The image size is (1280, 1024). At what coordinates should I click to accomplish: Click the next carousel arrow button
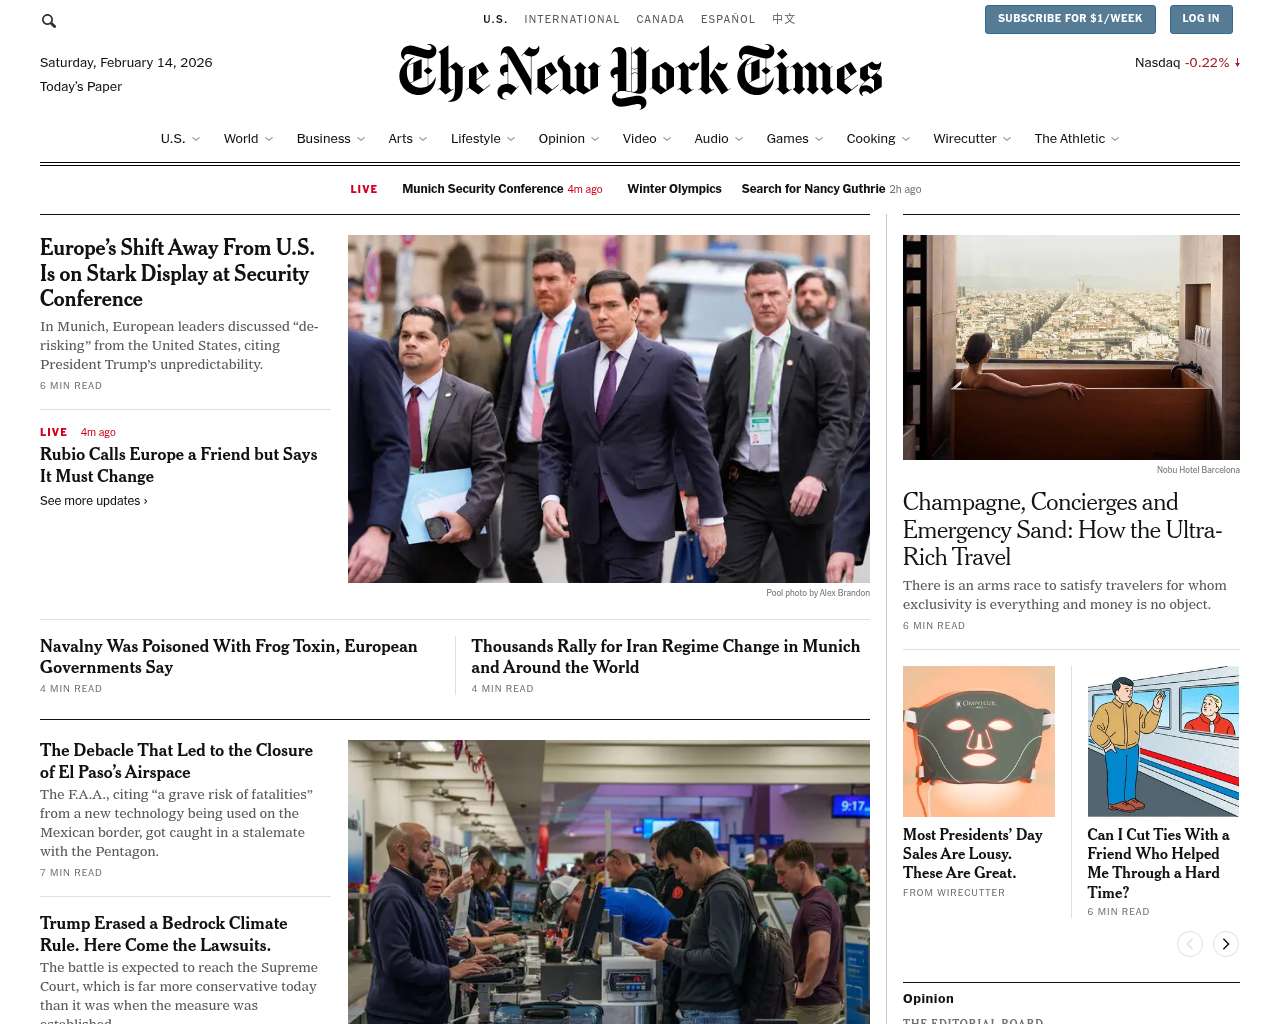pos(1225,944)
